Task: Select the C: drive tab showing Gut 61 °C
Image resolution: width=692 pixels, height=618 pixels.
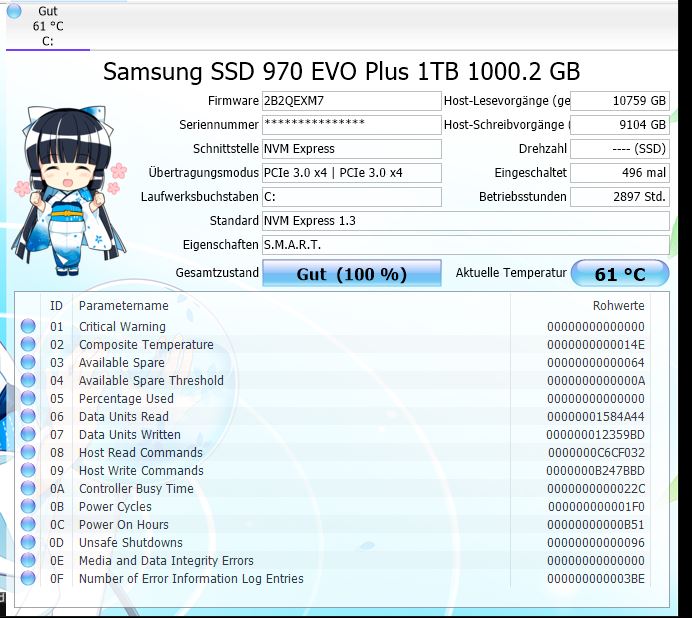Action: [48, 26]
